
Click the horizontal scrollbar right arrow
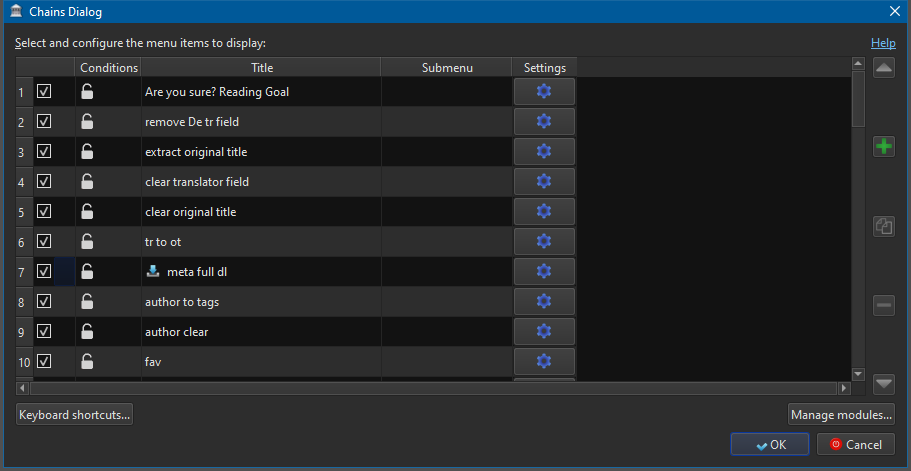[x=844, y=387]
